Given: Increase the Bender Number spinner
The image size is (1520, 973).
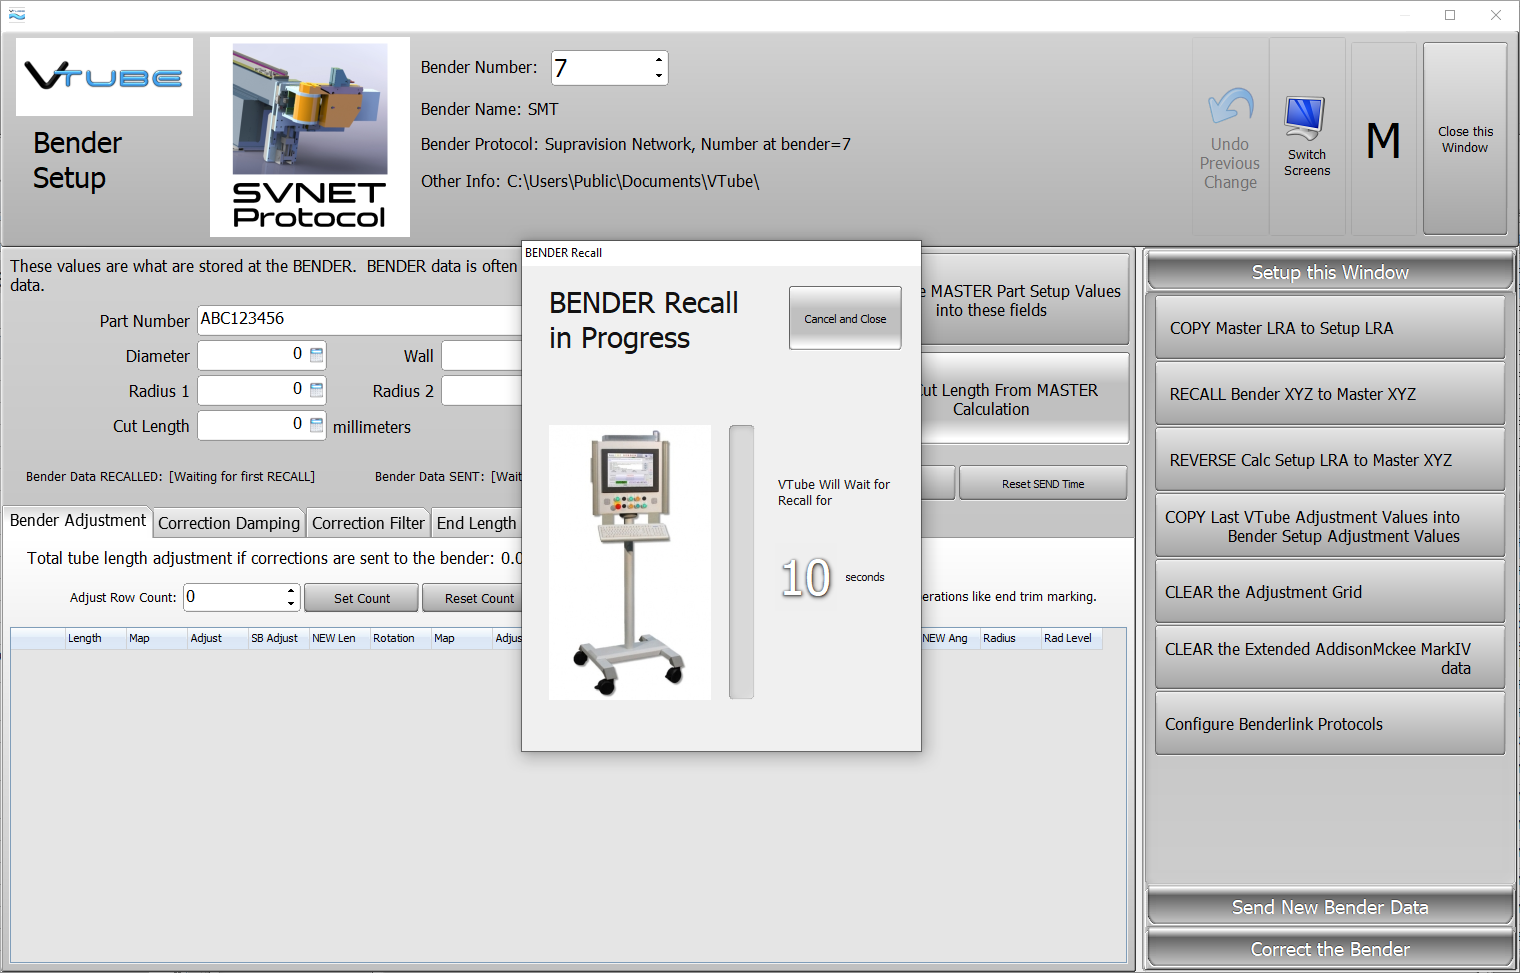Looking at the screenshot, I should [x=658, y=60].
